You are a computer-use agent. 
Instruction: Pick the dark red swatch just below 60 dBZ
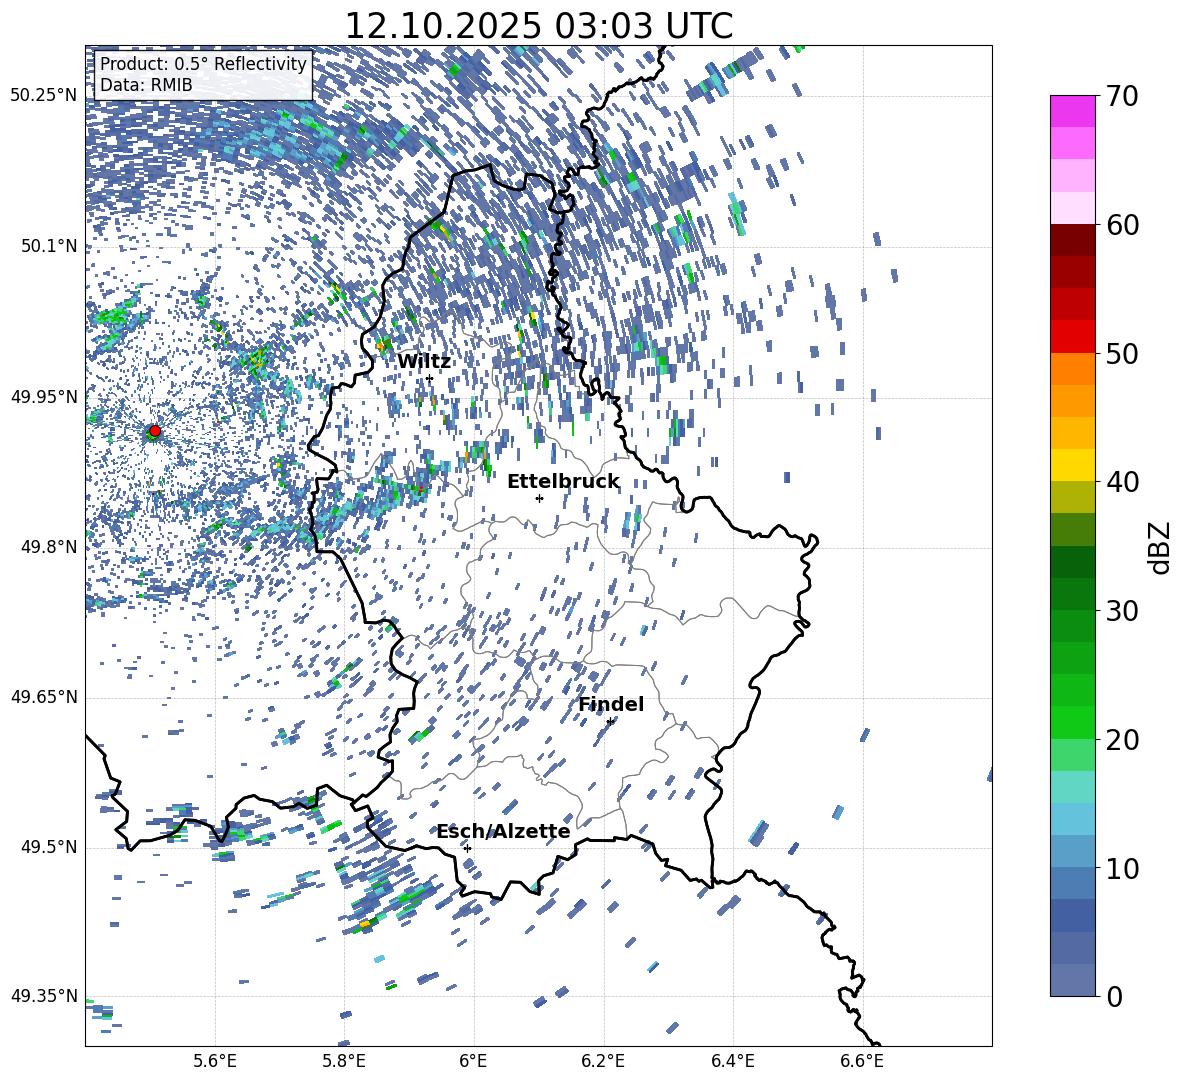(1073, 240)
